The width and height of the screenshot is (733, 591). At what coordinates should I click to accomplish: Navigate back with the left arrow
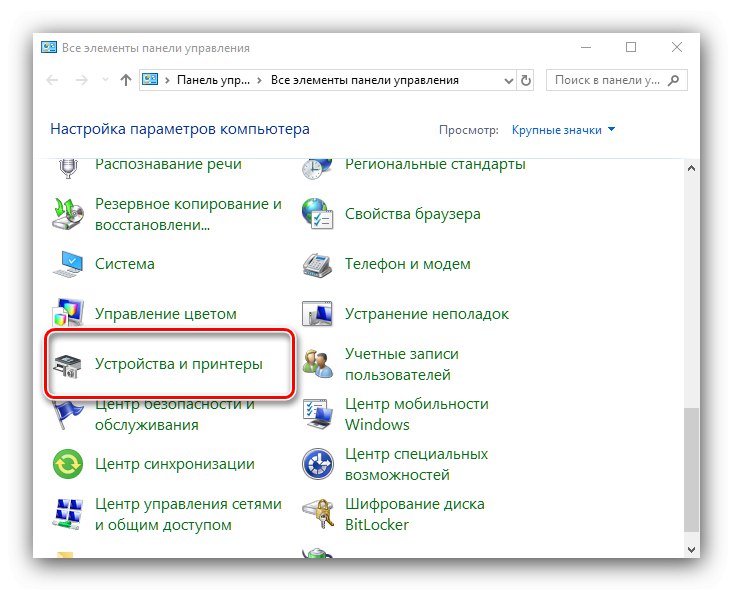click(x=52, y=80)
